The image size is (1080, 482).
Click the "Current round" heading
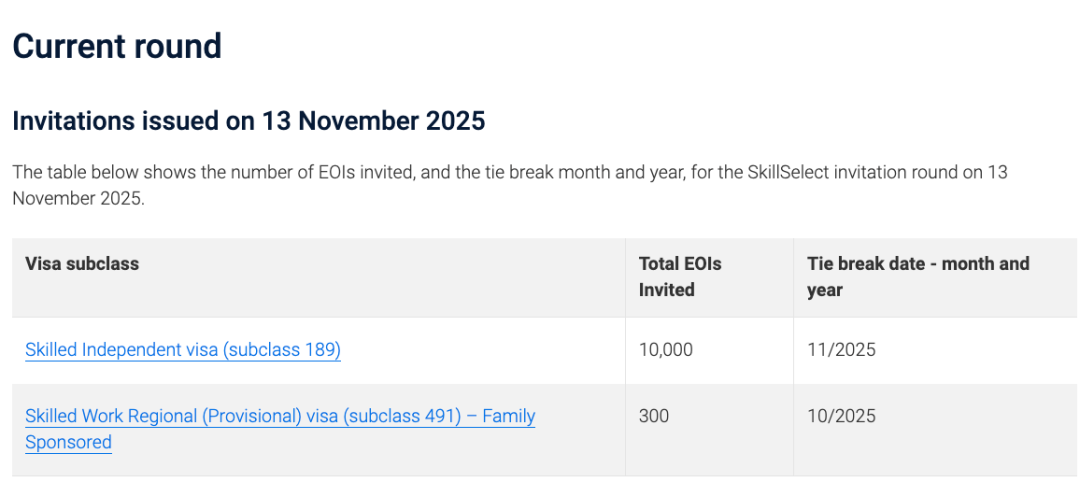coord(117,46)
